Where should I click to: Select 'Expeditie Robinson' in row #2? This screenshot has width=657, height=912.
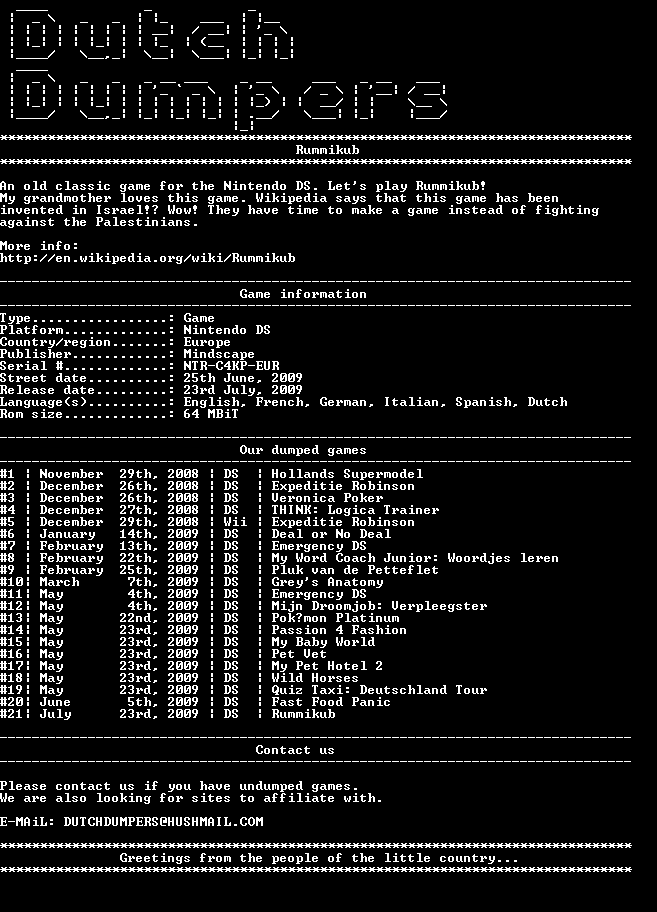343,486
